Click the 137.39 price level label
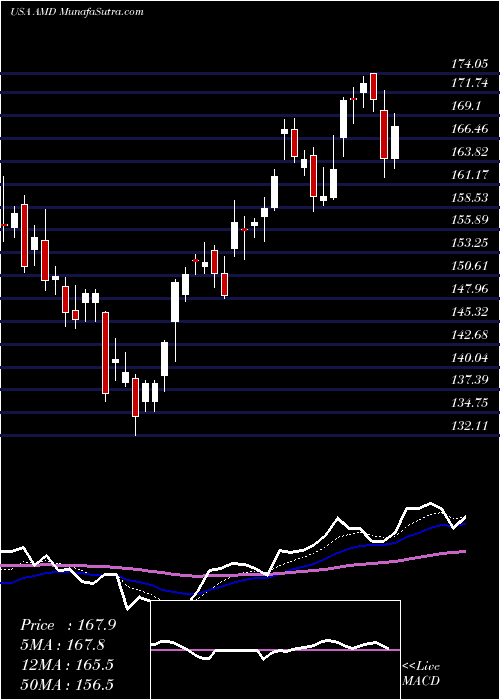 [x=470, y=380]
